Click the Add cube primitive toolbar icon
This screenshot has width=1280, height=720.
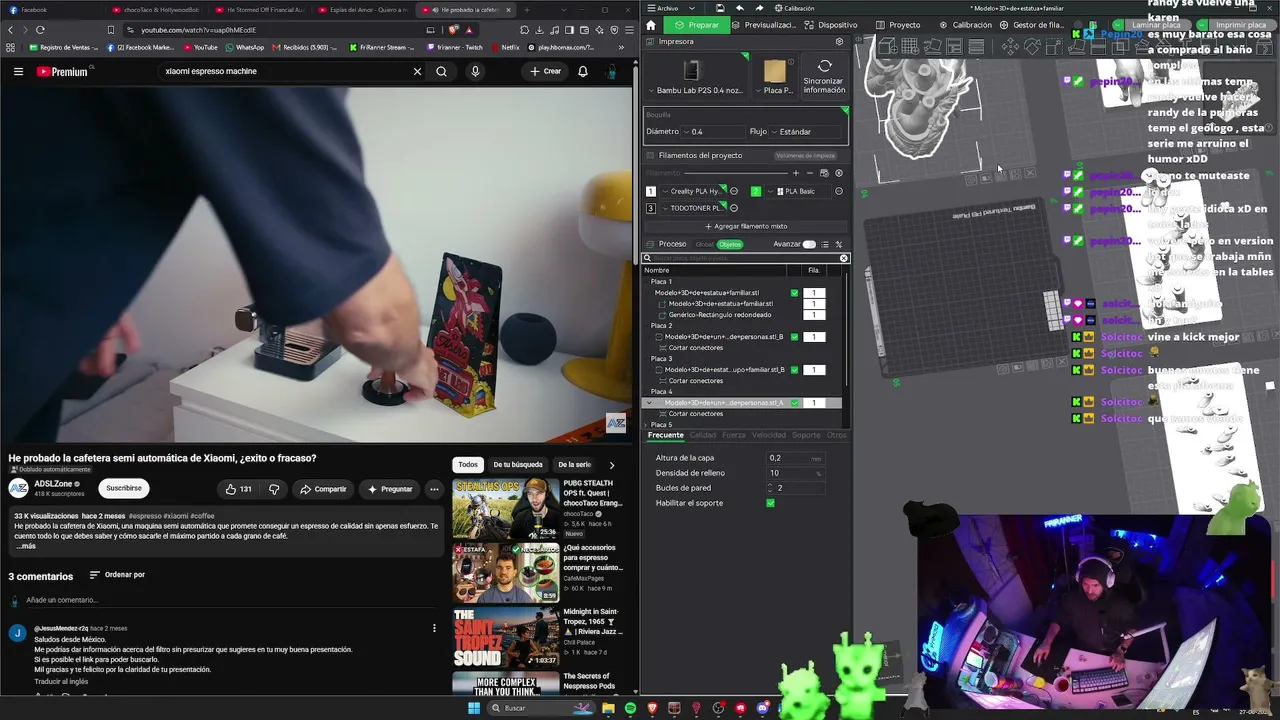point(887,46)
